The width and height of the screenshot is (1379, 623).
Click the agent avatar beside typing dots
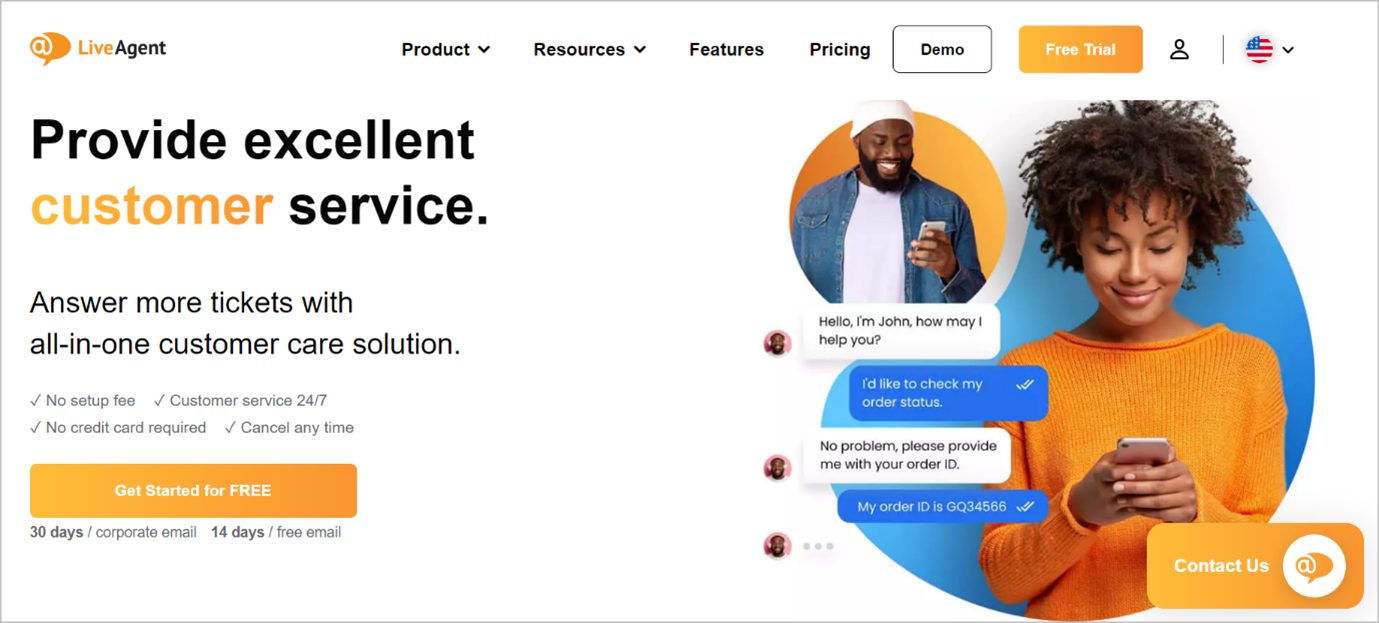coord(778,546)
